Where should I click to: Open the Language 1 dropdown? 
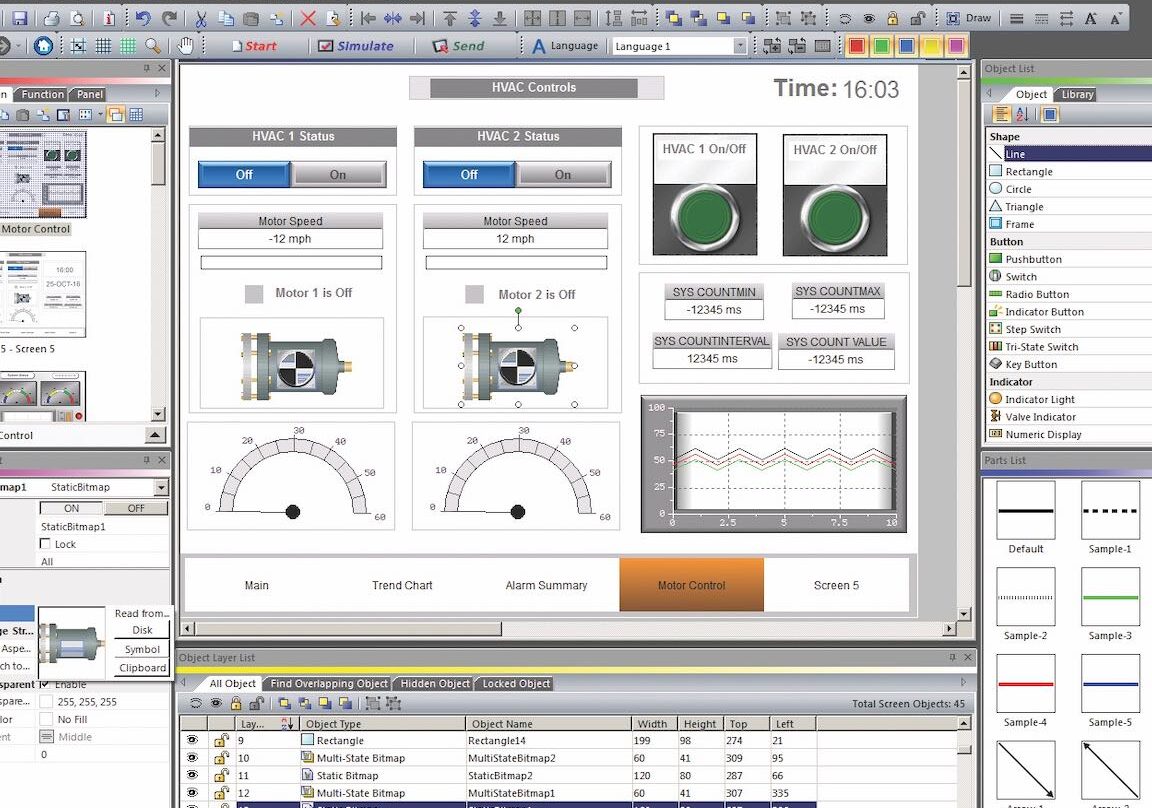coord(740,46)
